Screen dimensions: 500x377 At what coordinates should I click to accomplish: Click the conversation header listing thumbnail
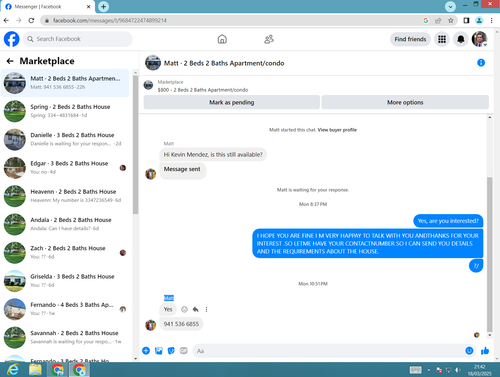click(x=153, y=63)
